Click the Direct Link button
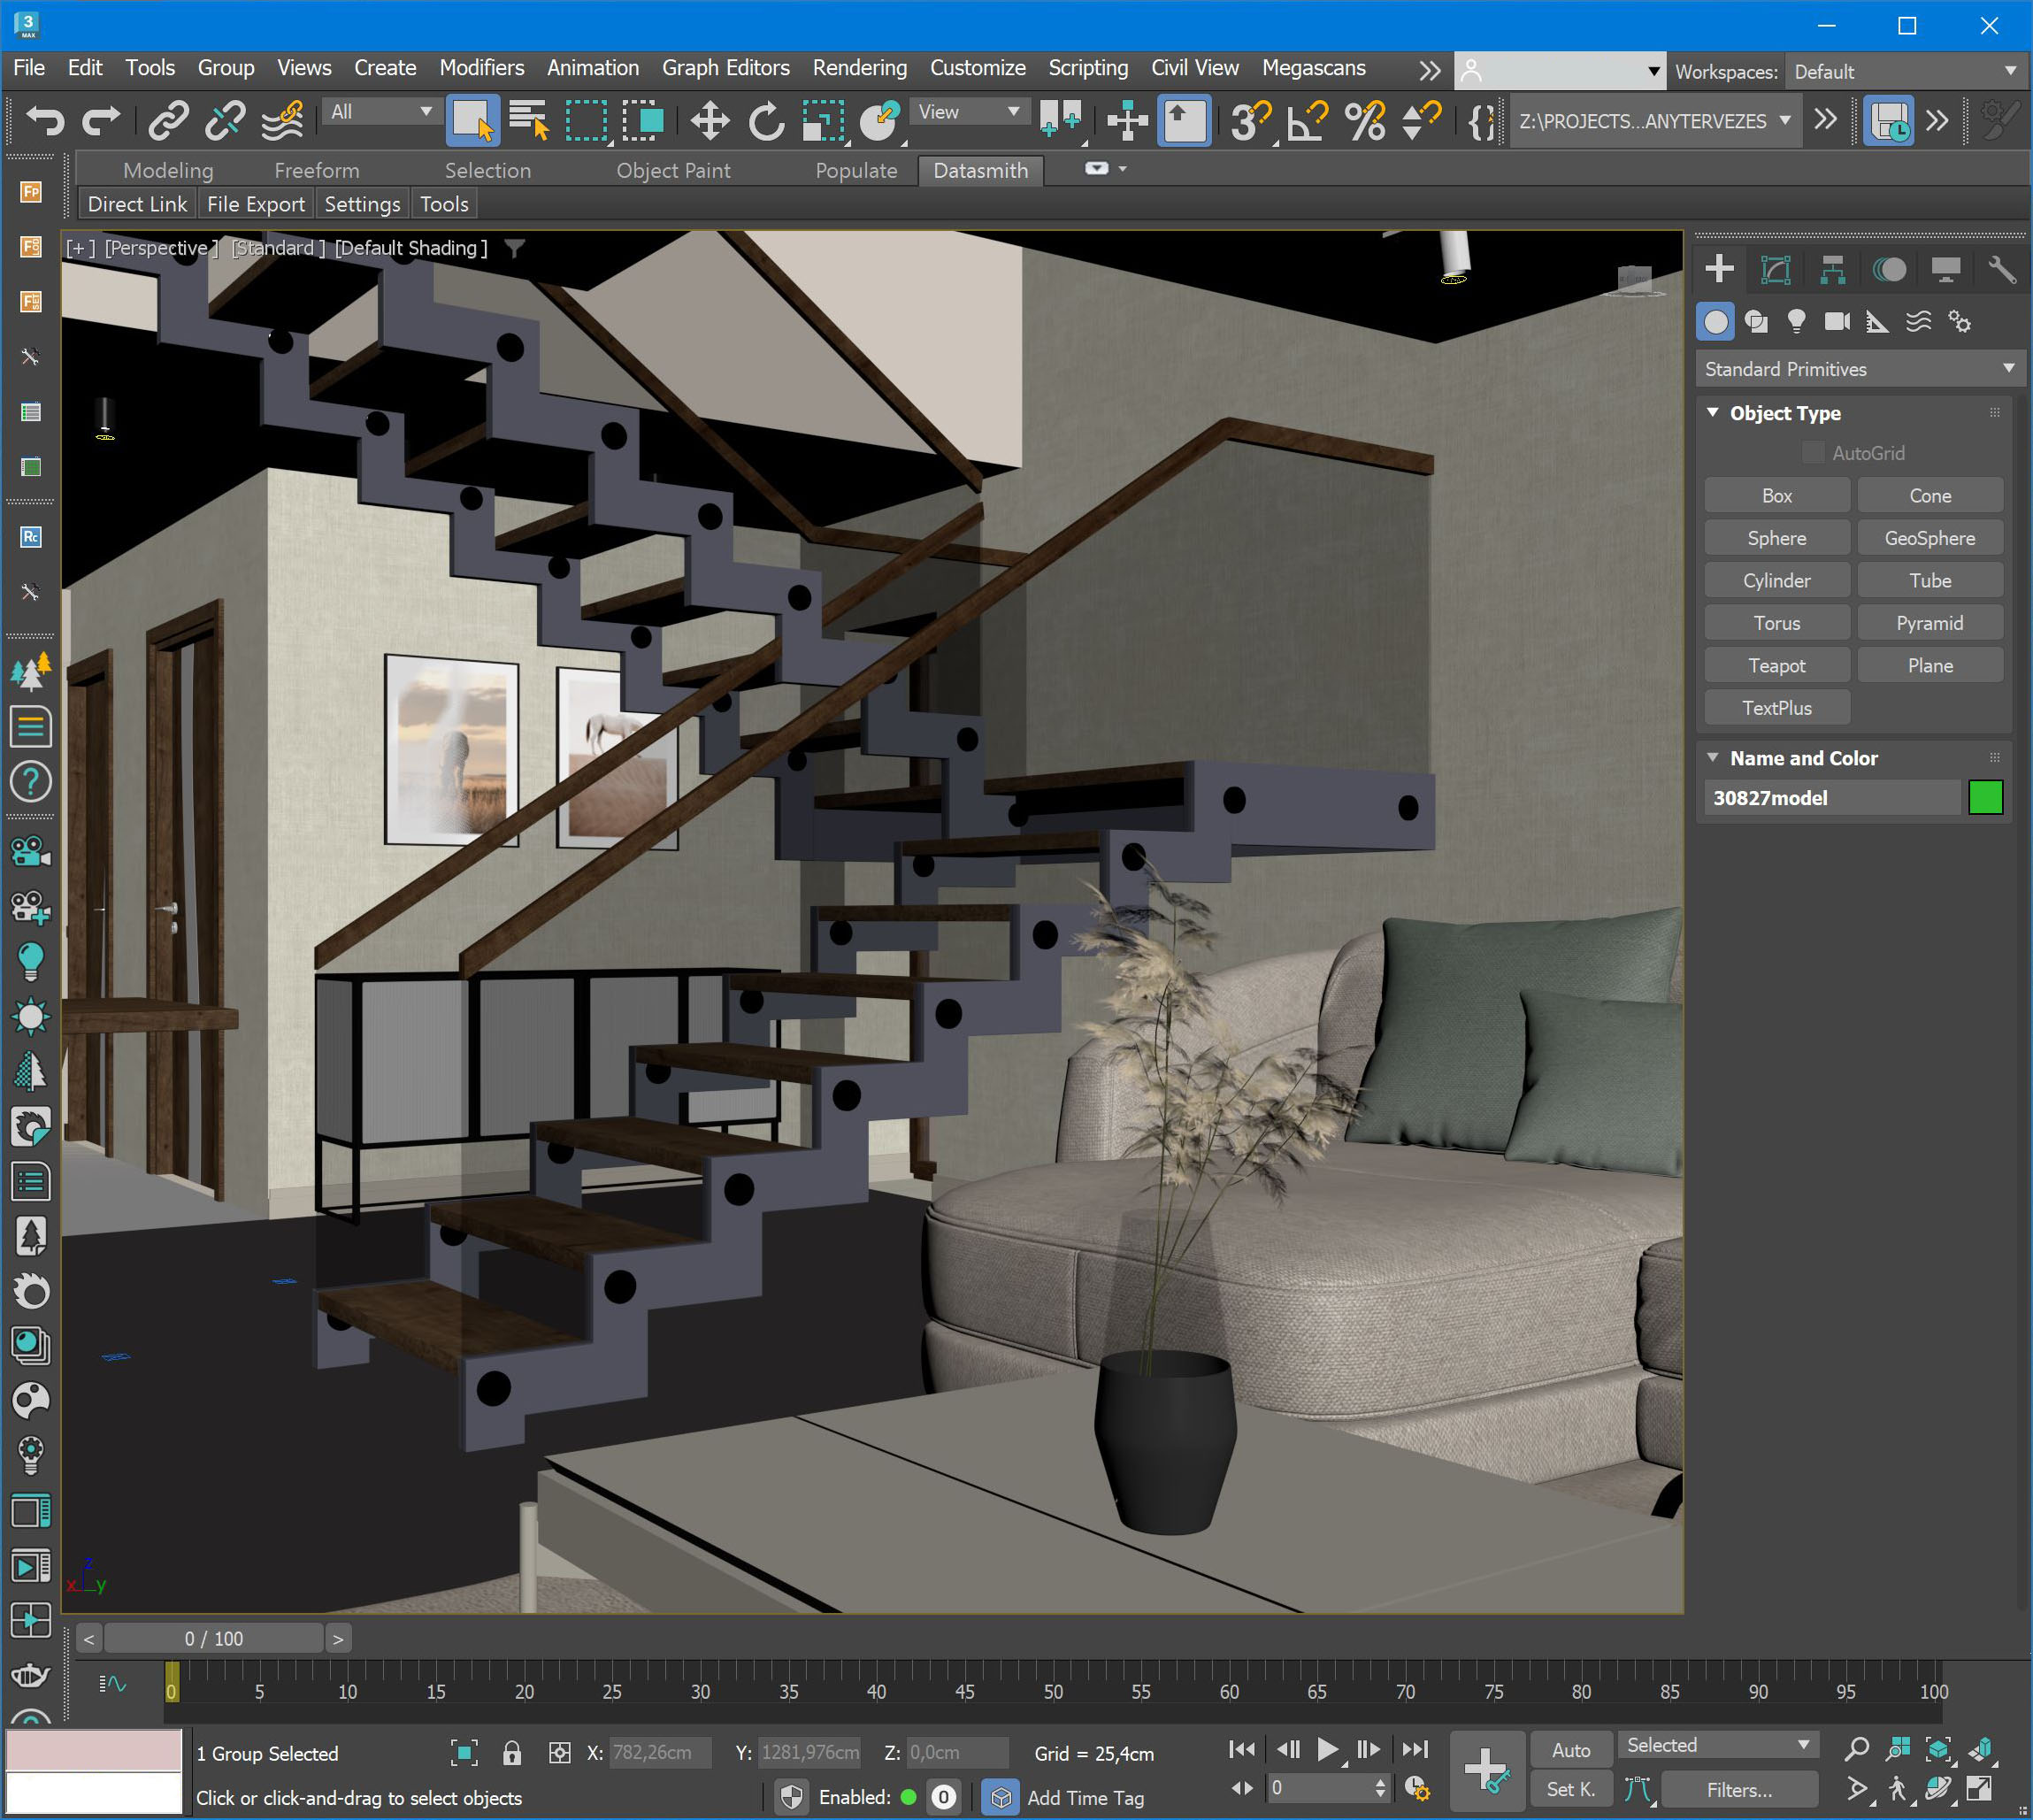 click(x=137, y=204)
